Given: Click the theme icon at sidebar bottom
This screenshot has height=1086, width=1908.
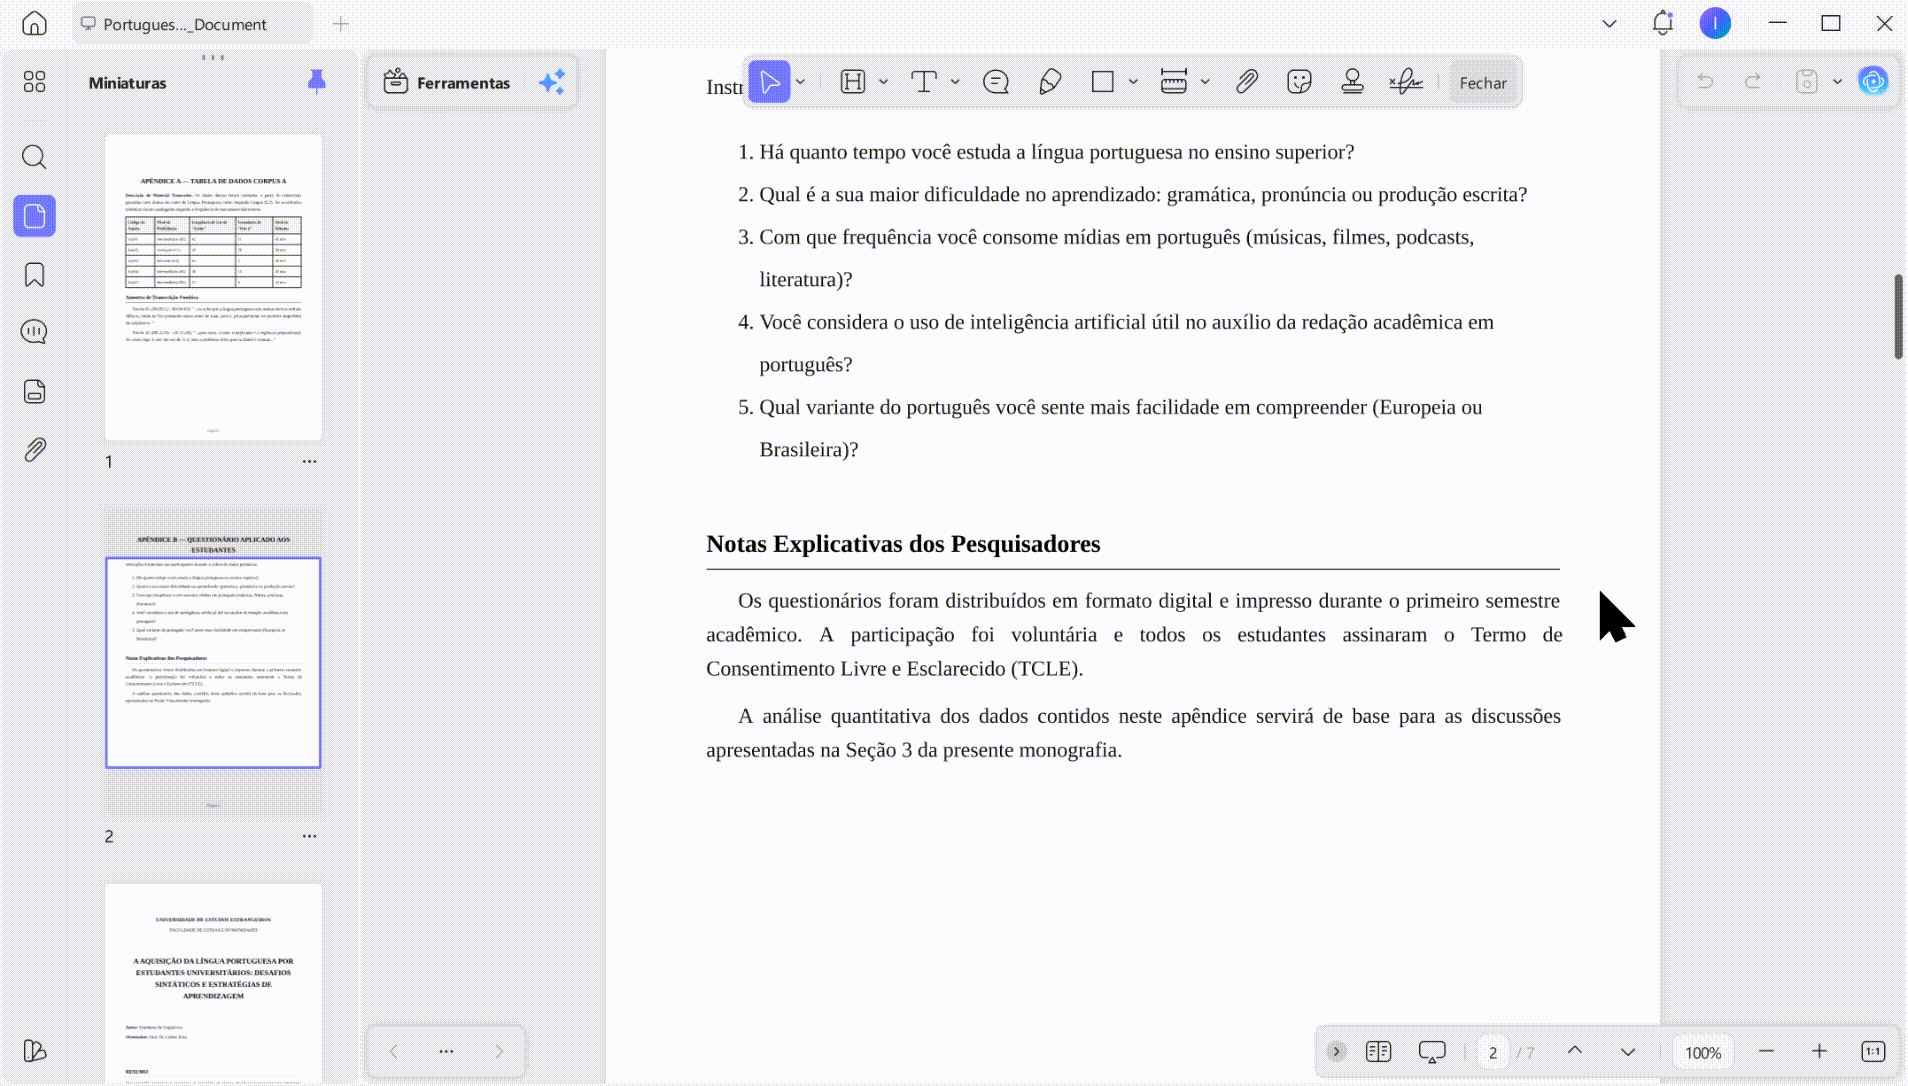Looking at the screenshot, I should pos(35,1051).
